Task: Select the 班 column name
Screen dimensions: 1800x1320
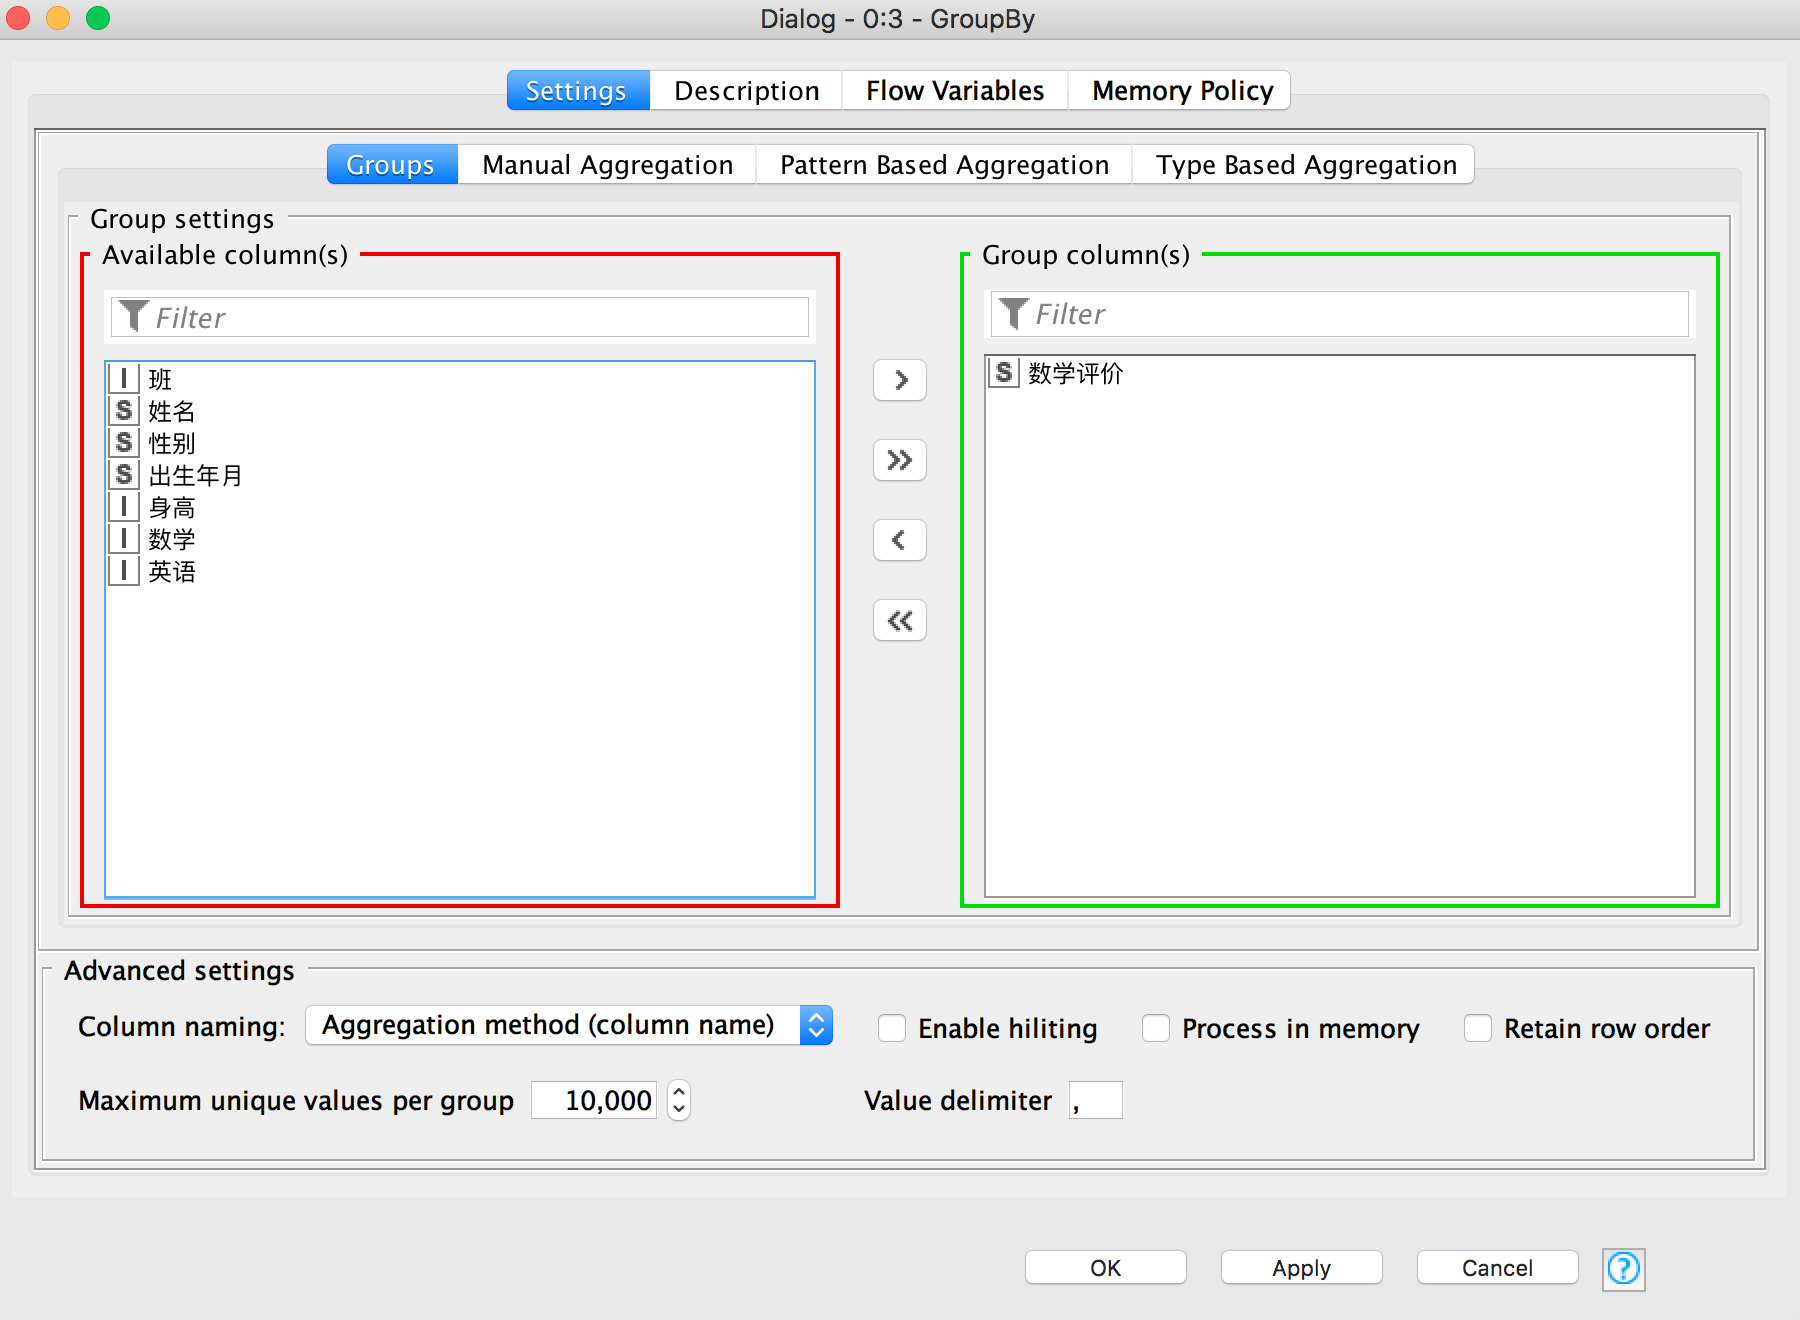Action: click(160, 380)
